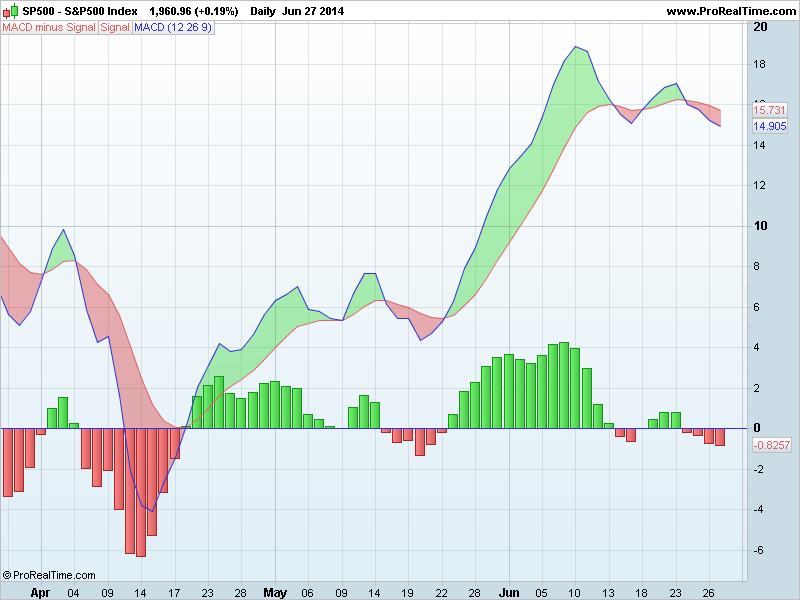Click the '14' date label after May 09
The height and width of the screenshot is (600, 800).
[x=374, y=593]
